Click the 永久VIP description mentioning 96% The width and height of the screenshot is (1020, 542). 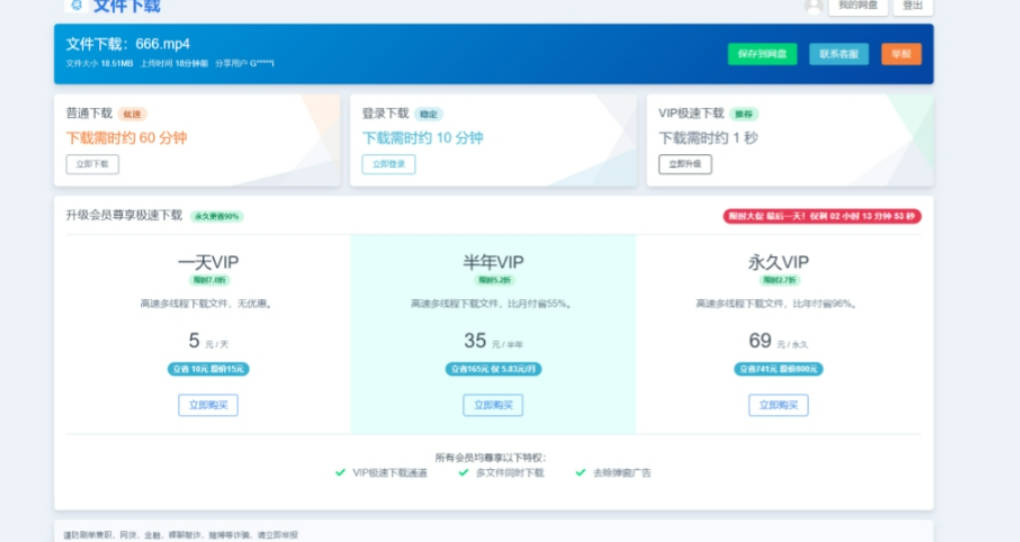775,303
